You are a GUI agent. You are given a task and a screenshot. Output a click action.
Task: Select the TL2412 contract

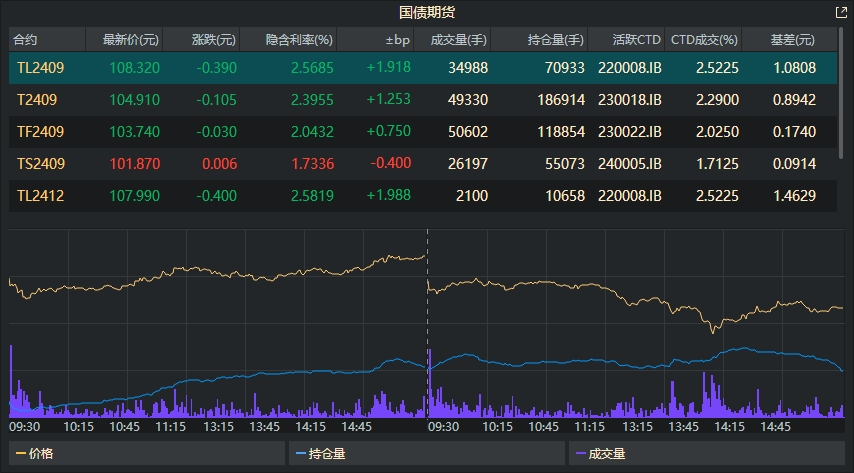point(40,196)
